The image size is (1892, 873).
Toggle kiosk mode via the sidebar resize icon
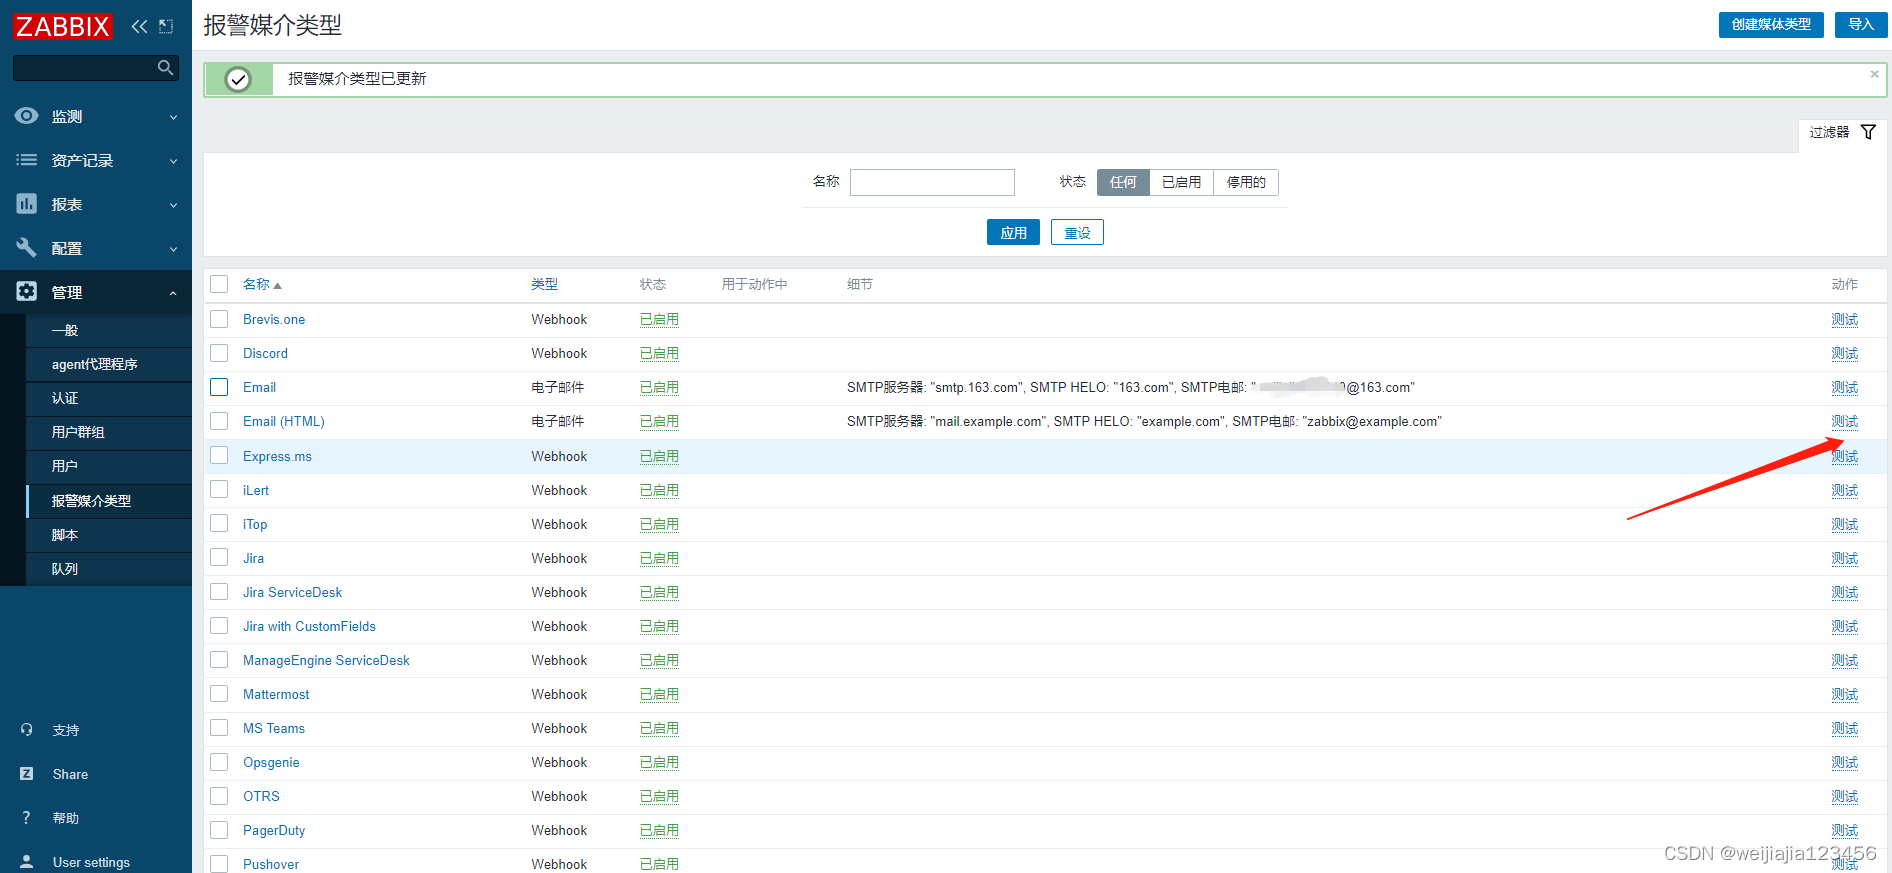coord(166,27)
